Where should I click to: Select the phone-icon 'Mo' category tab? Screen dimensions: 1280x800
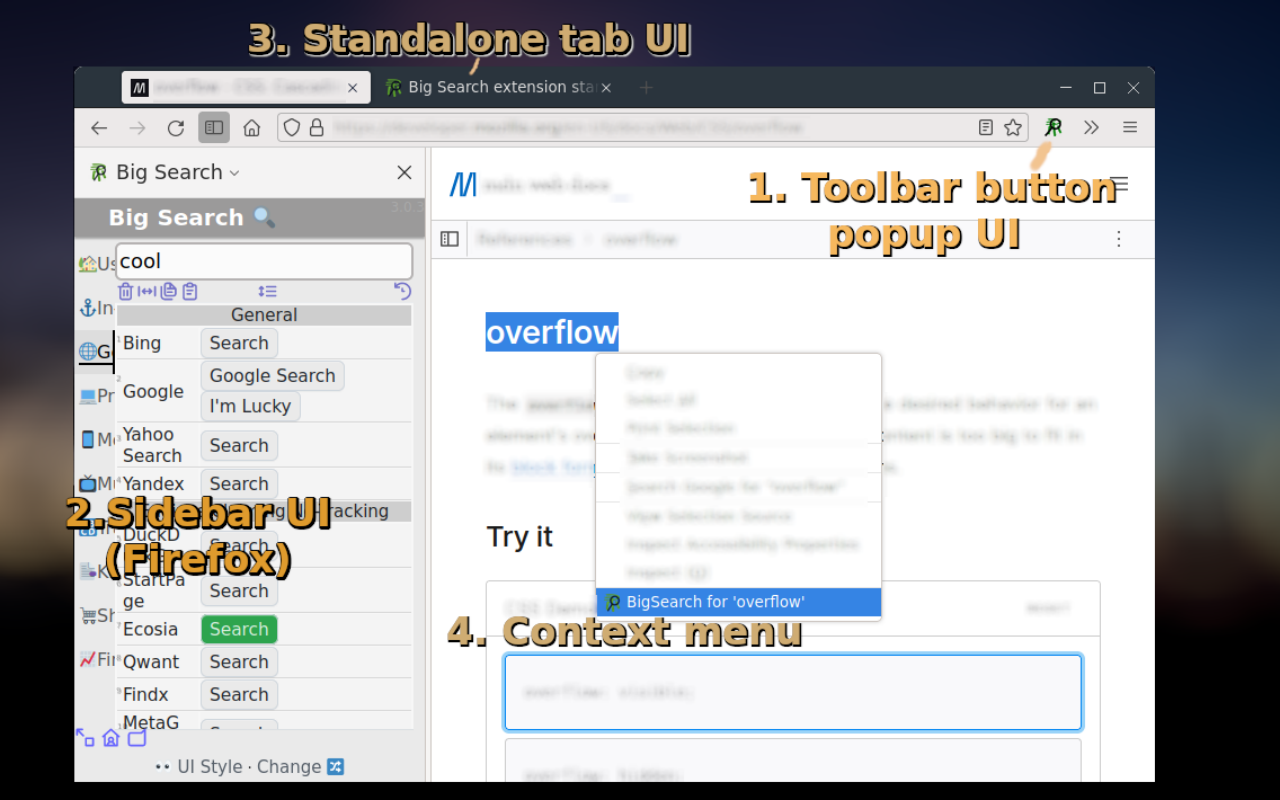click(97, 440)
